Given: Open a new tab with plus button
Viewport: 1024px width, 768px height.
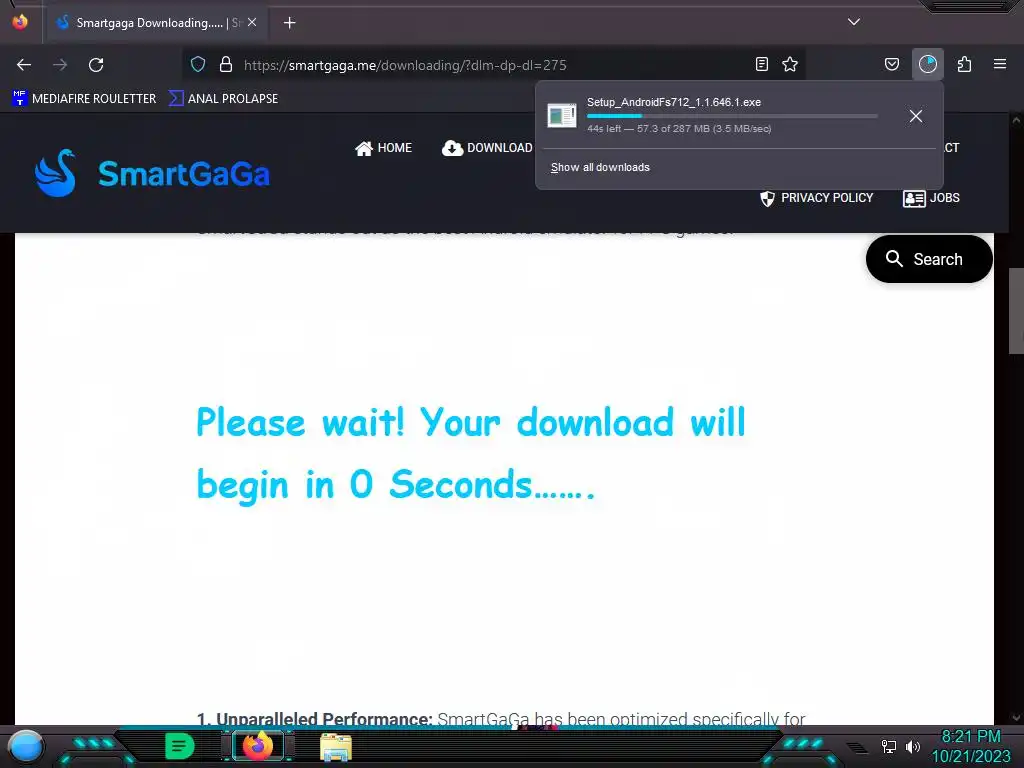Looking at the screenshot, I should point(289,23).
